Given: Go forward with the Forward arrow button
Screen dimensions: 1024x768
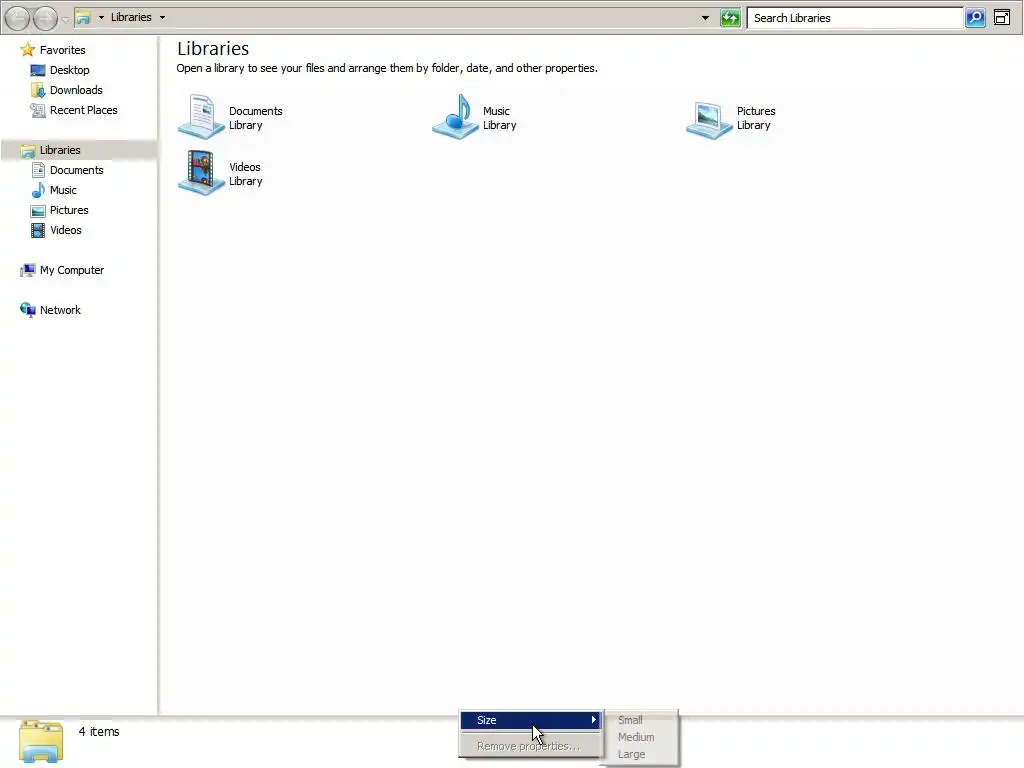Looking at the screenshot, I should [45, 18].
